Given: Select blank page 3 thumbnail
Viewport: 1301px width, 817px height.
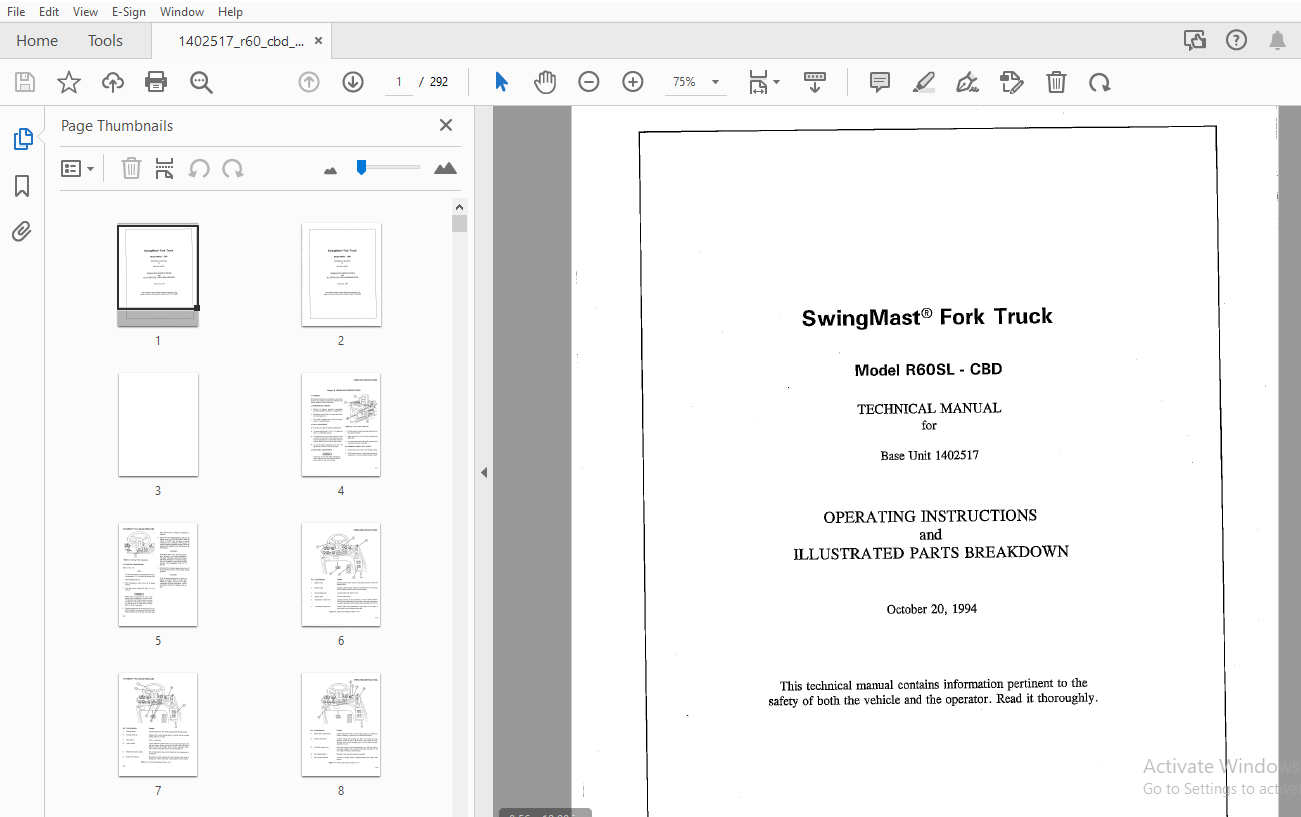Looking at the screenshot, I should click(x=158, y=424).
